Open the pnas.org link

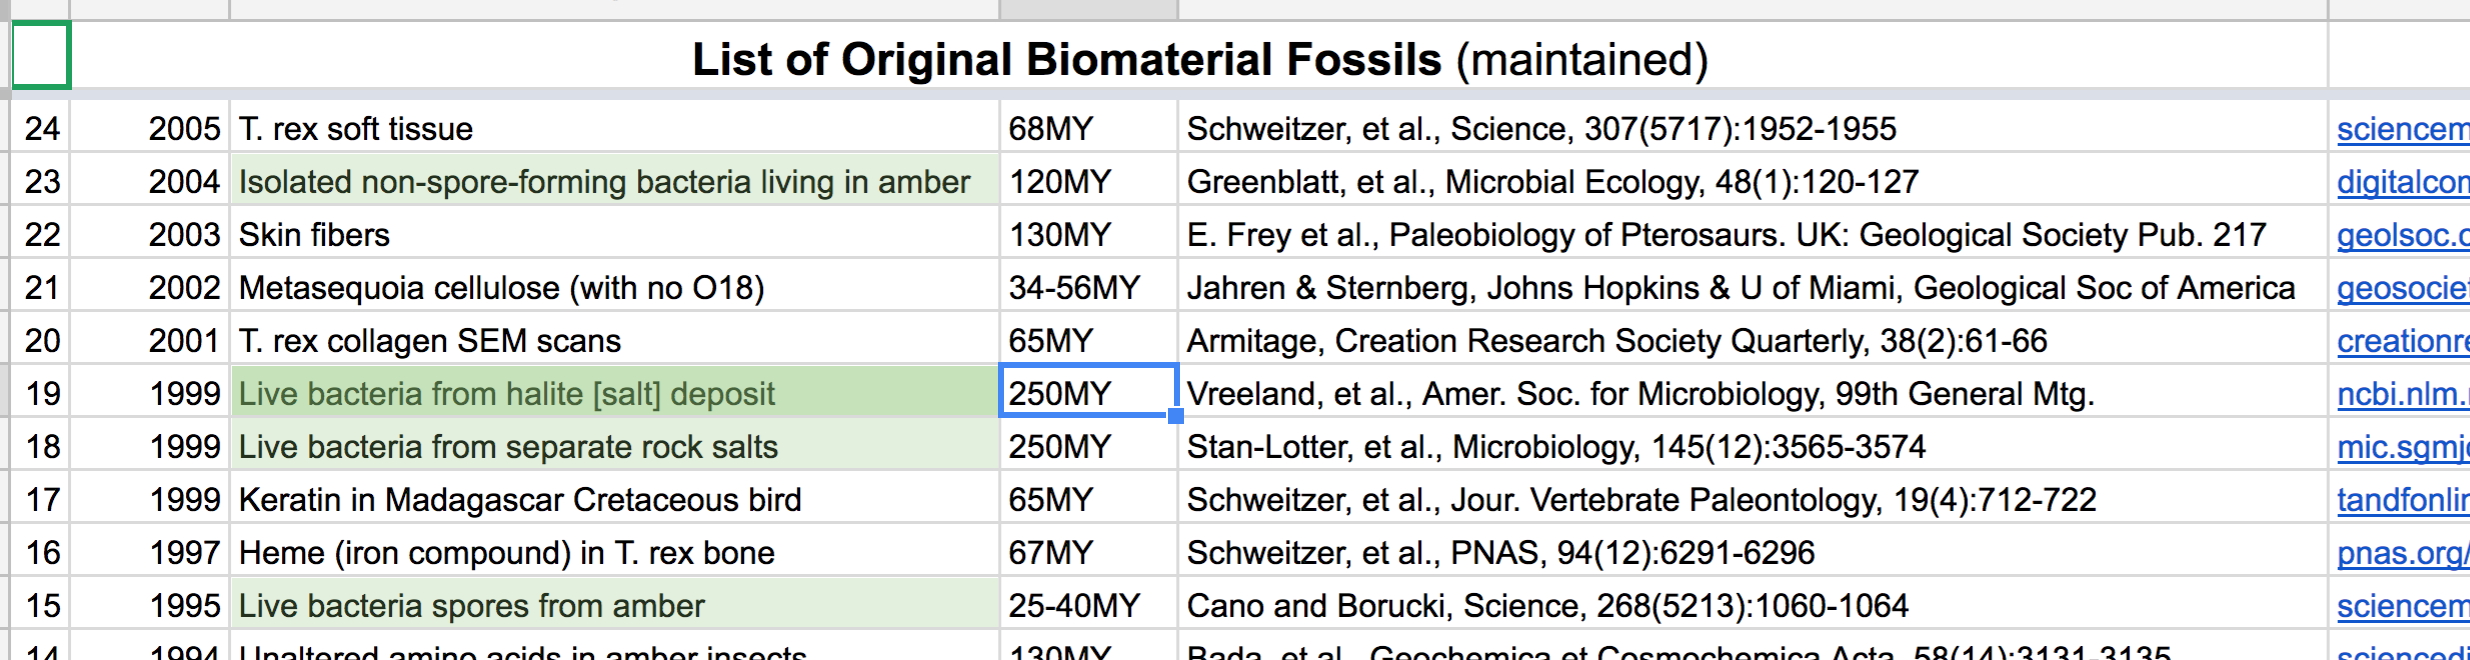(2402, 553)
